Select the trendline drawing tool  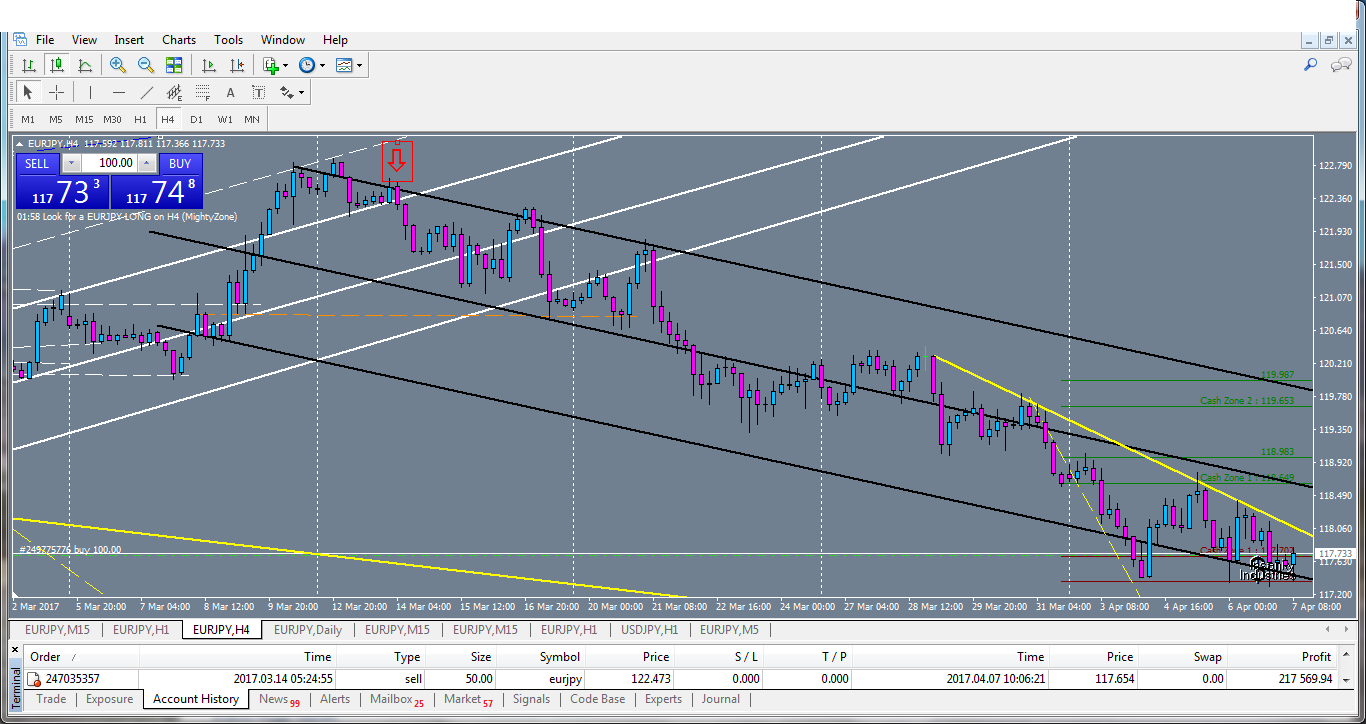point(148,92)
